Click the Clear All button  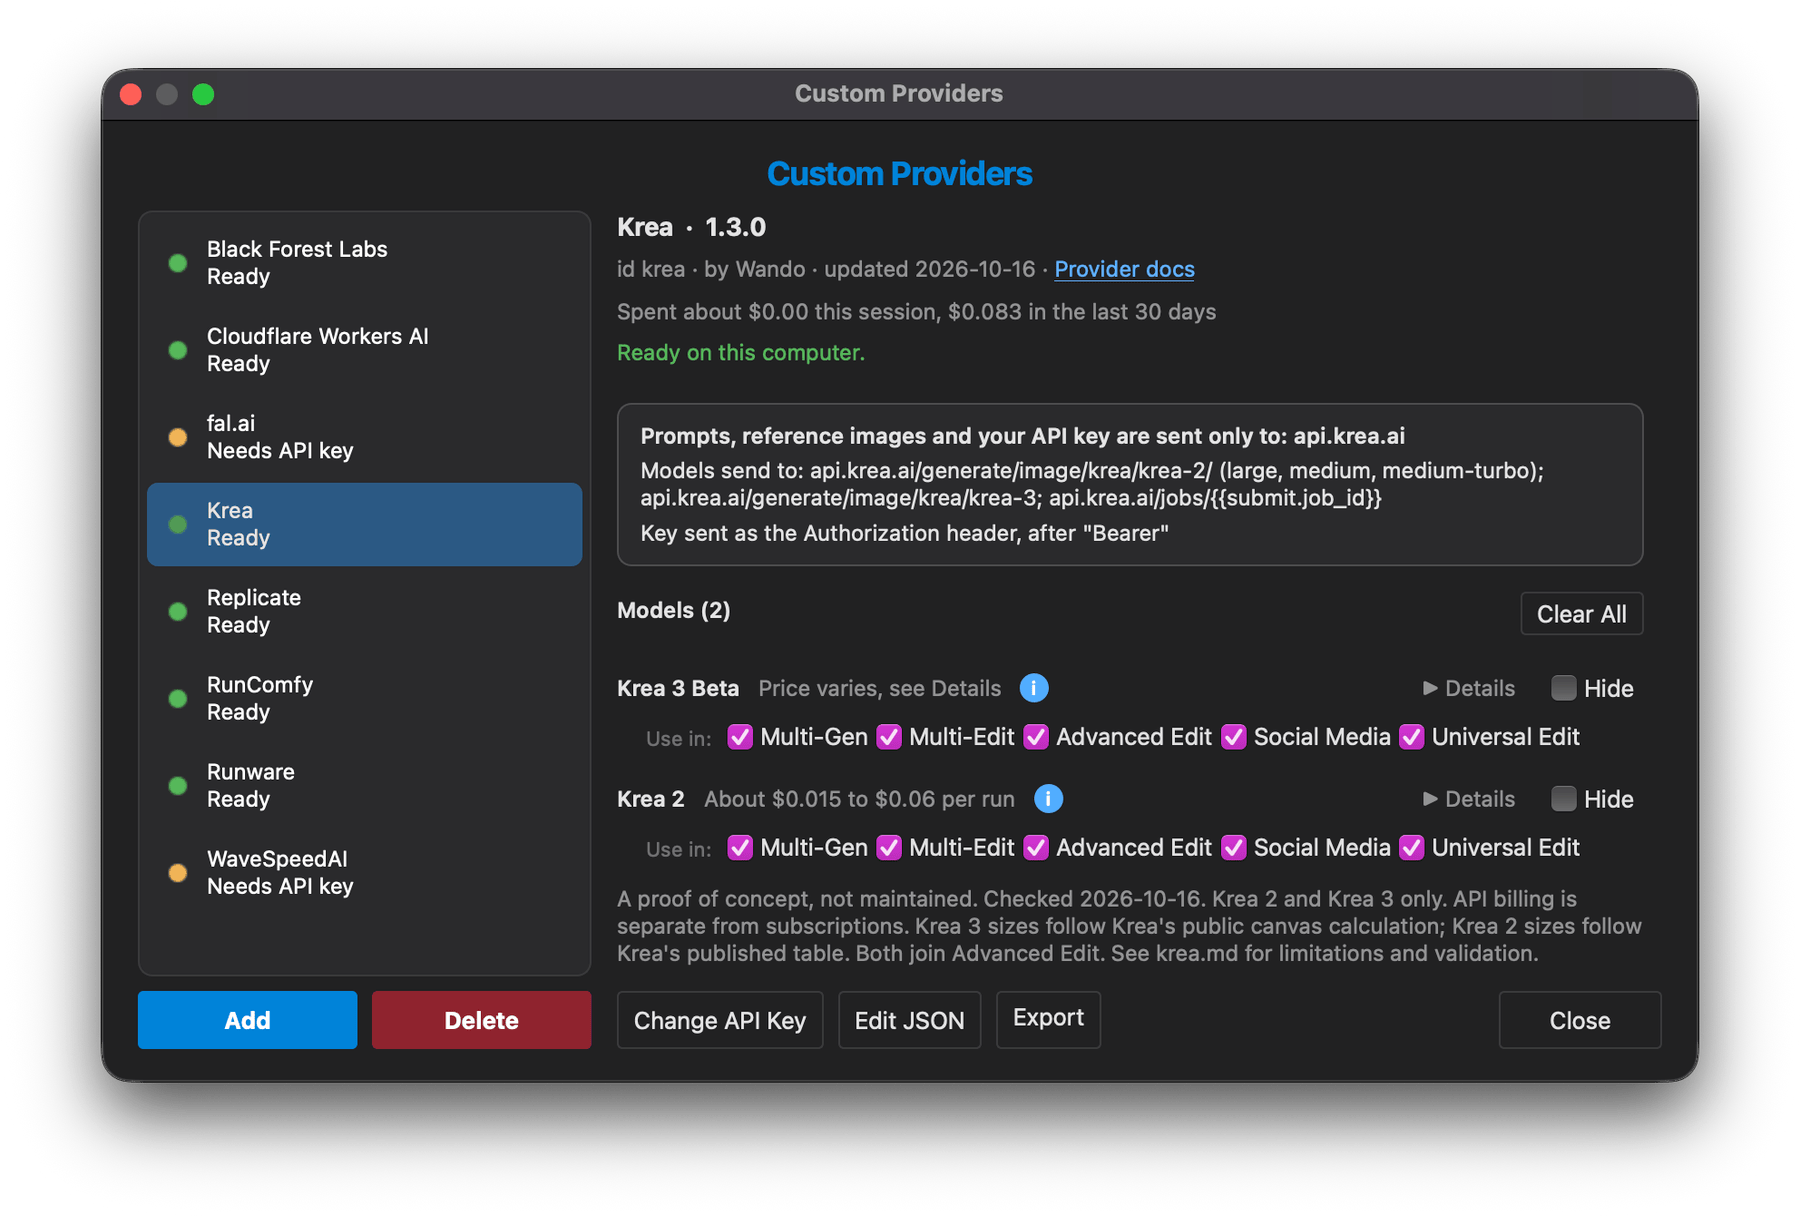(x=1581, y=614)
